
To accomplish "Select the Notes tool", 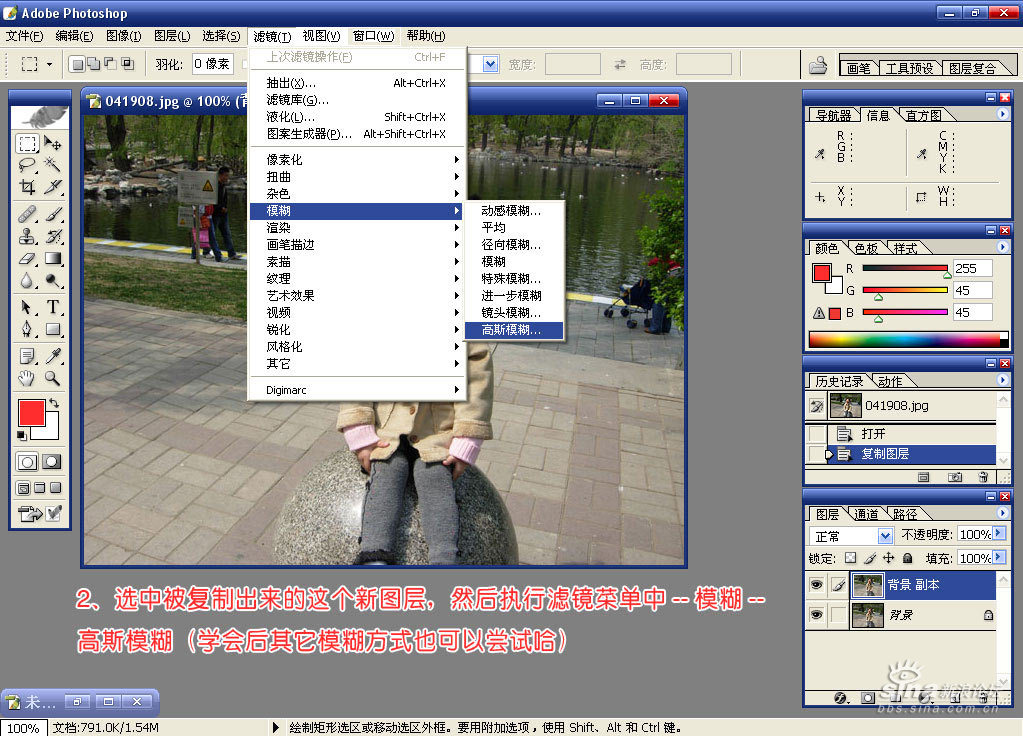I will [x=27, y=356].
